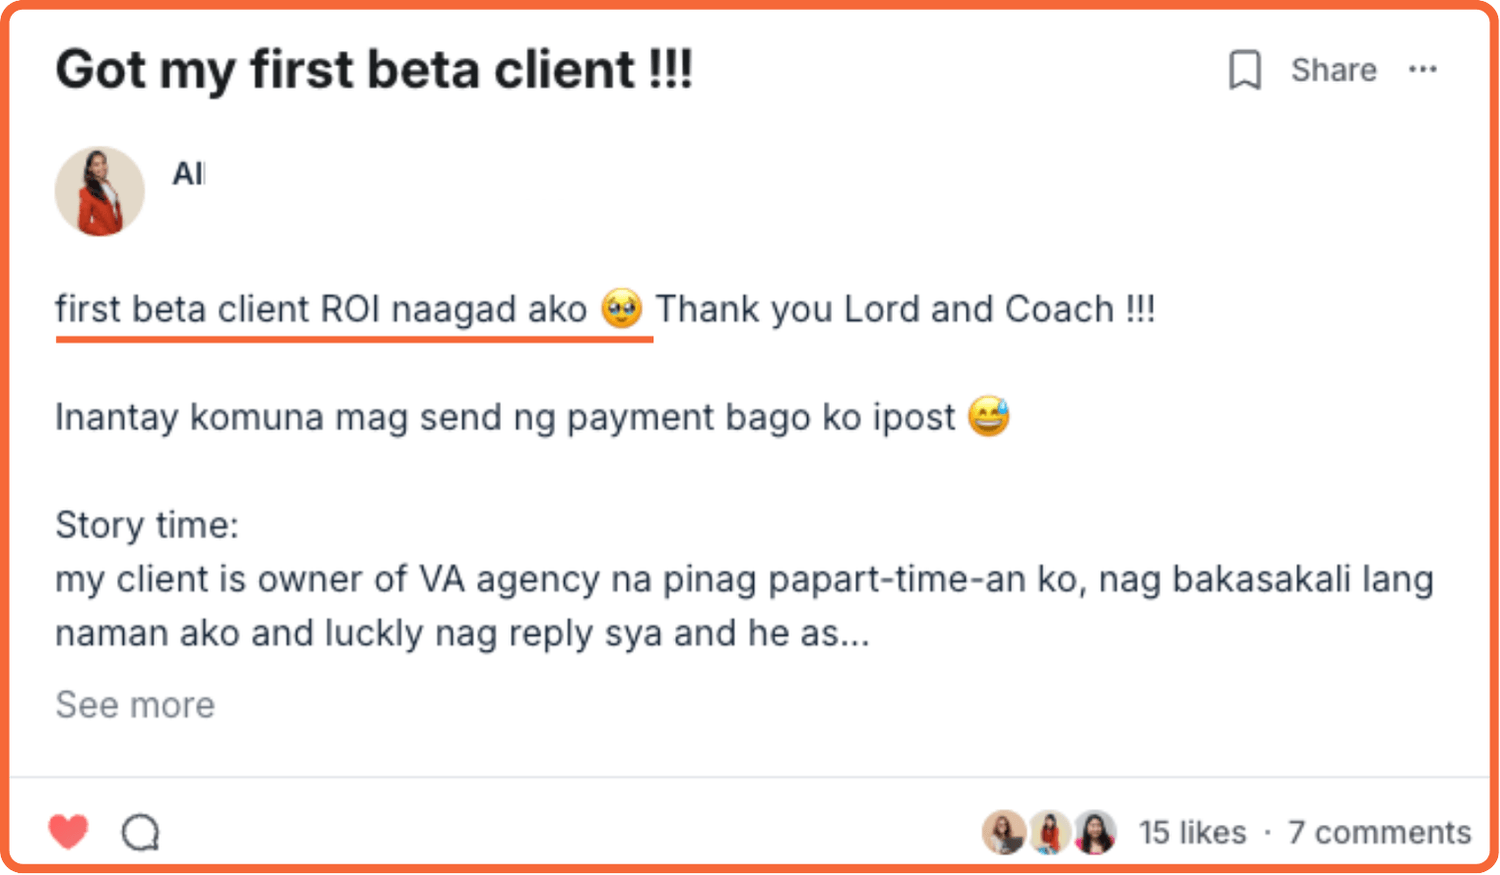Image resolution: width=1500 pixels, height=875 pixels.
Task: Click the author name beside the avatar
Action: pyautogui.click(x=188, y=174)
